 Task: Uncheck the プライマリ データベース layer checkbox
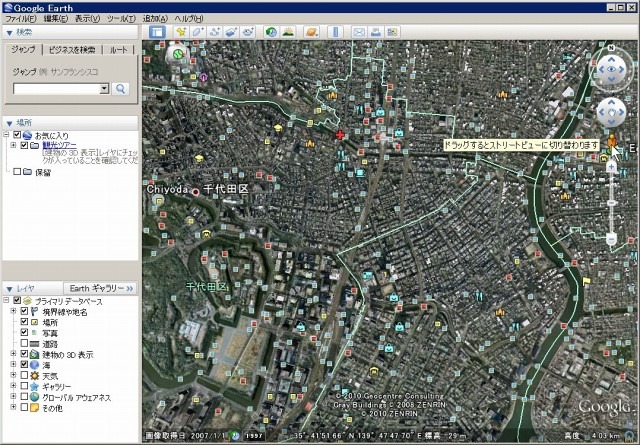pos(17,300)
